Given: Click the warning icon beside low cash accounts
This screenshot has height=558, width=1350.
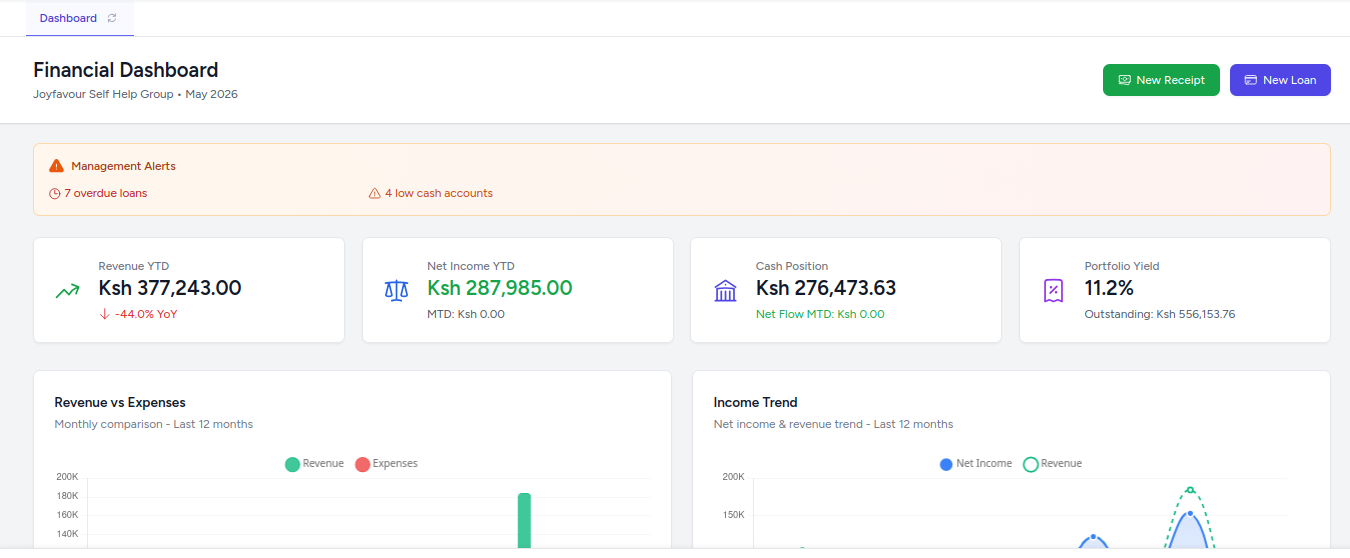Looking at the screenshot, I should 375,193.
